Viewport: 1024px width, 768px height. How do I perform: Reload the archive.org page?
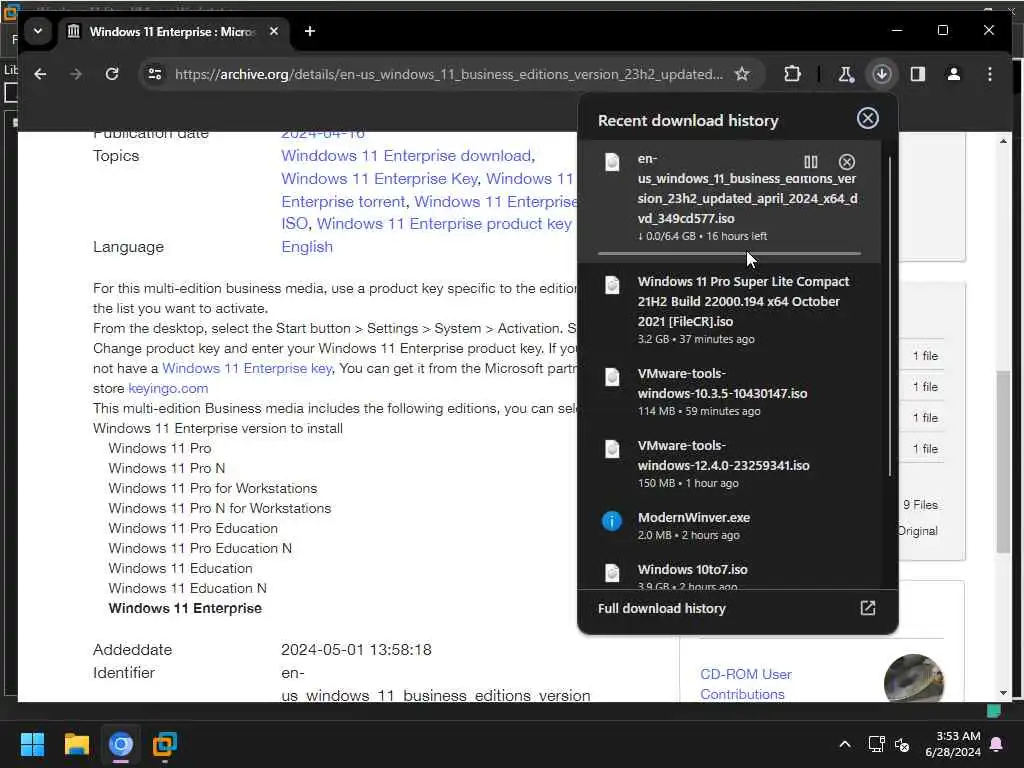(x=112, y=74)
